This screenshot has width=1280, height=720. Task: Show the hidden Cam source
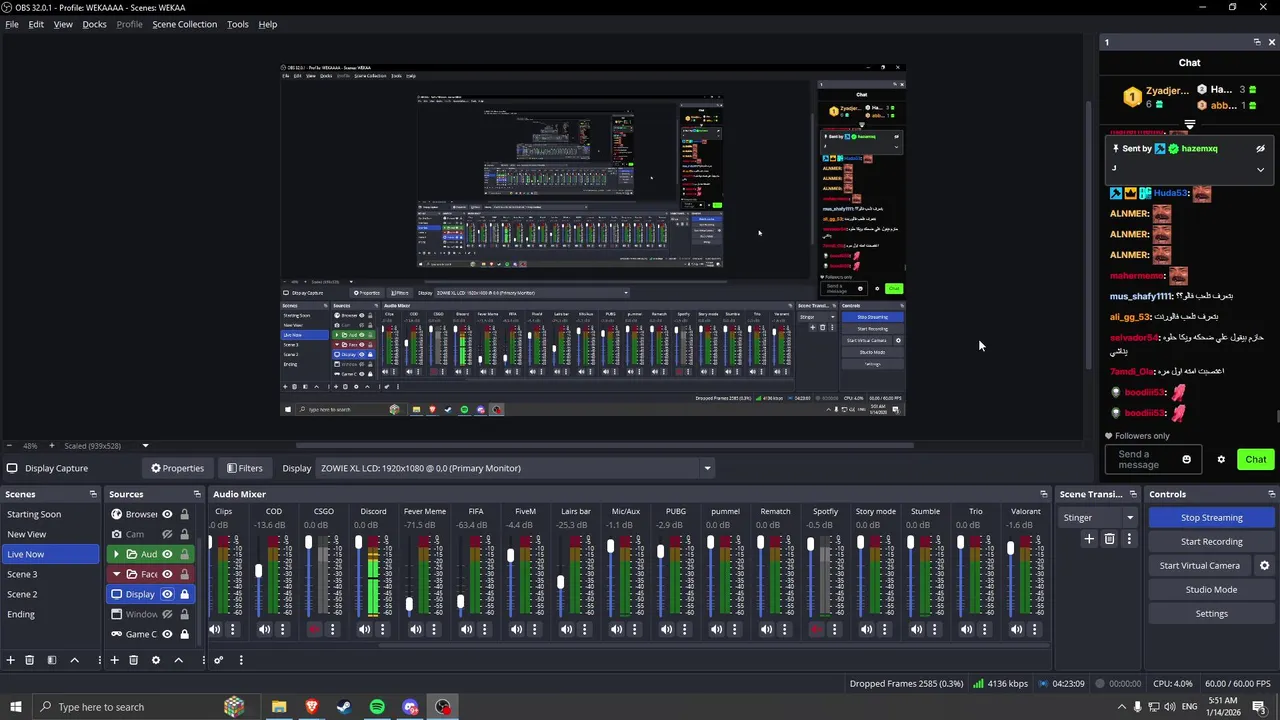point(167,534)
